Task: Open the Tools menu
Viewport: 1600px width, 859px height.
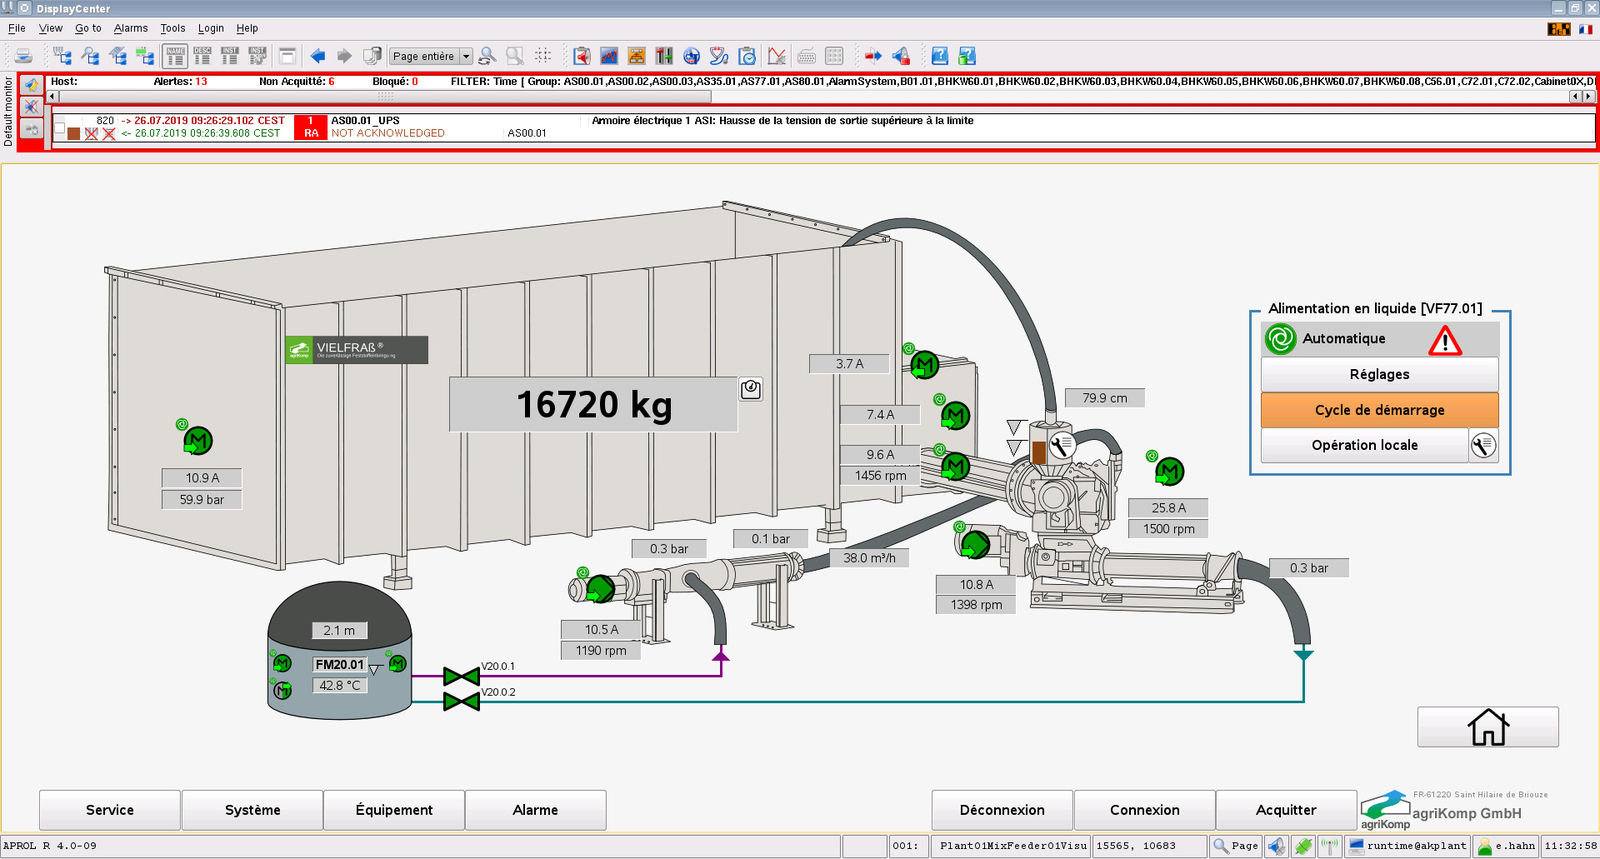Action: pyautogui.click(x=172, y=28)
